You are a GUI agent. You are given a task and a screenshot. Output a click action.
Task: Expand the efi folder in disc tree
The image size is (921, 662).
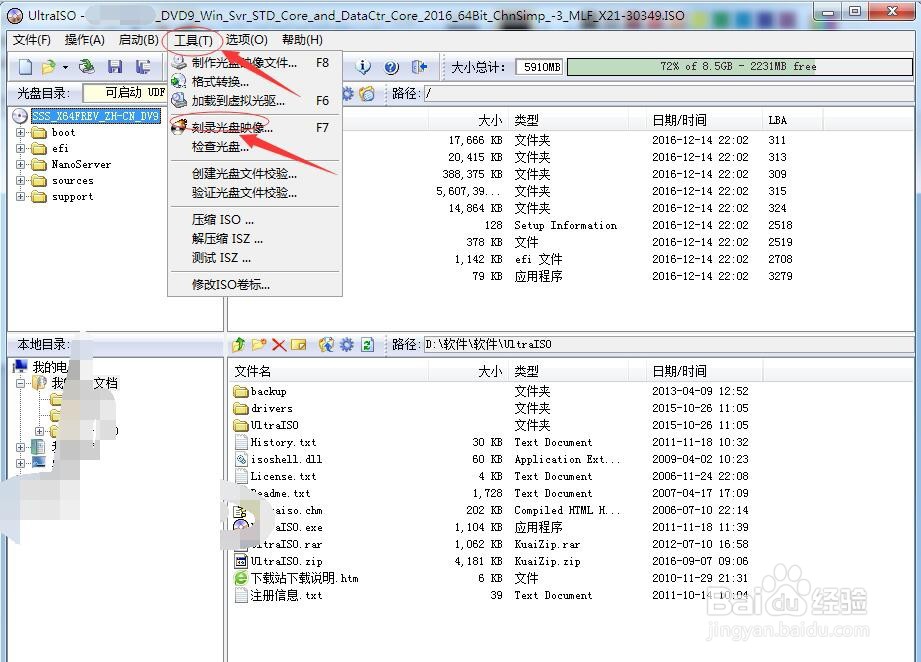(21, 149)
